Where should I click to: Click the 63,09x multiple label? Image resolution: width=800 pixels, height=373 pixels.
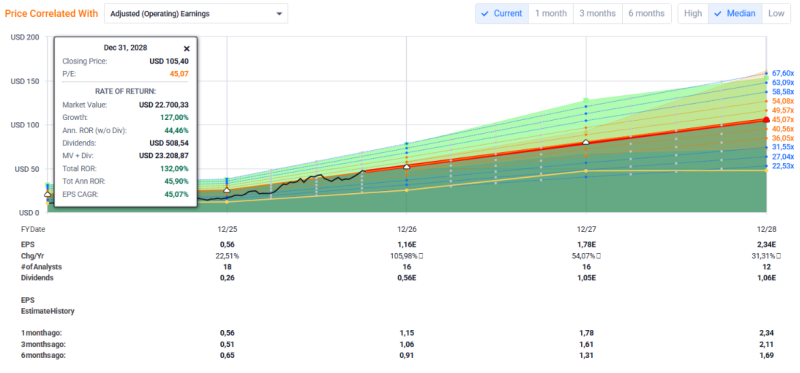[783, 82]
